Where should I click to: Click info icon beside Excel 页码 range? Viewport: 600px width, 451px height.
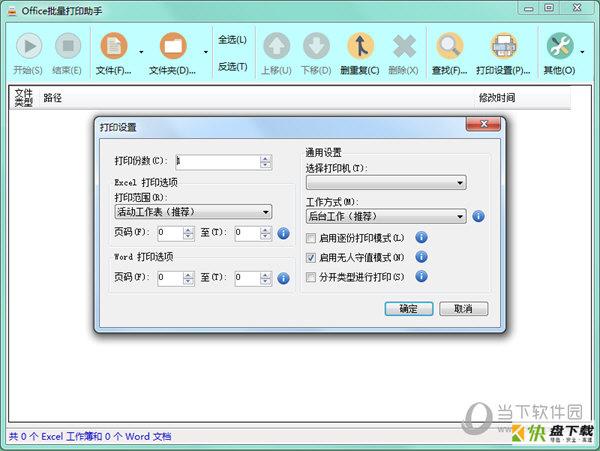pyautogui.click(x=283, y=233)
